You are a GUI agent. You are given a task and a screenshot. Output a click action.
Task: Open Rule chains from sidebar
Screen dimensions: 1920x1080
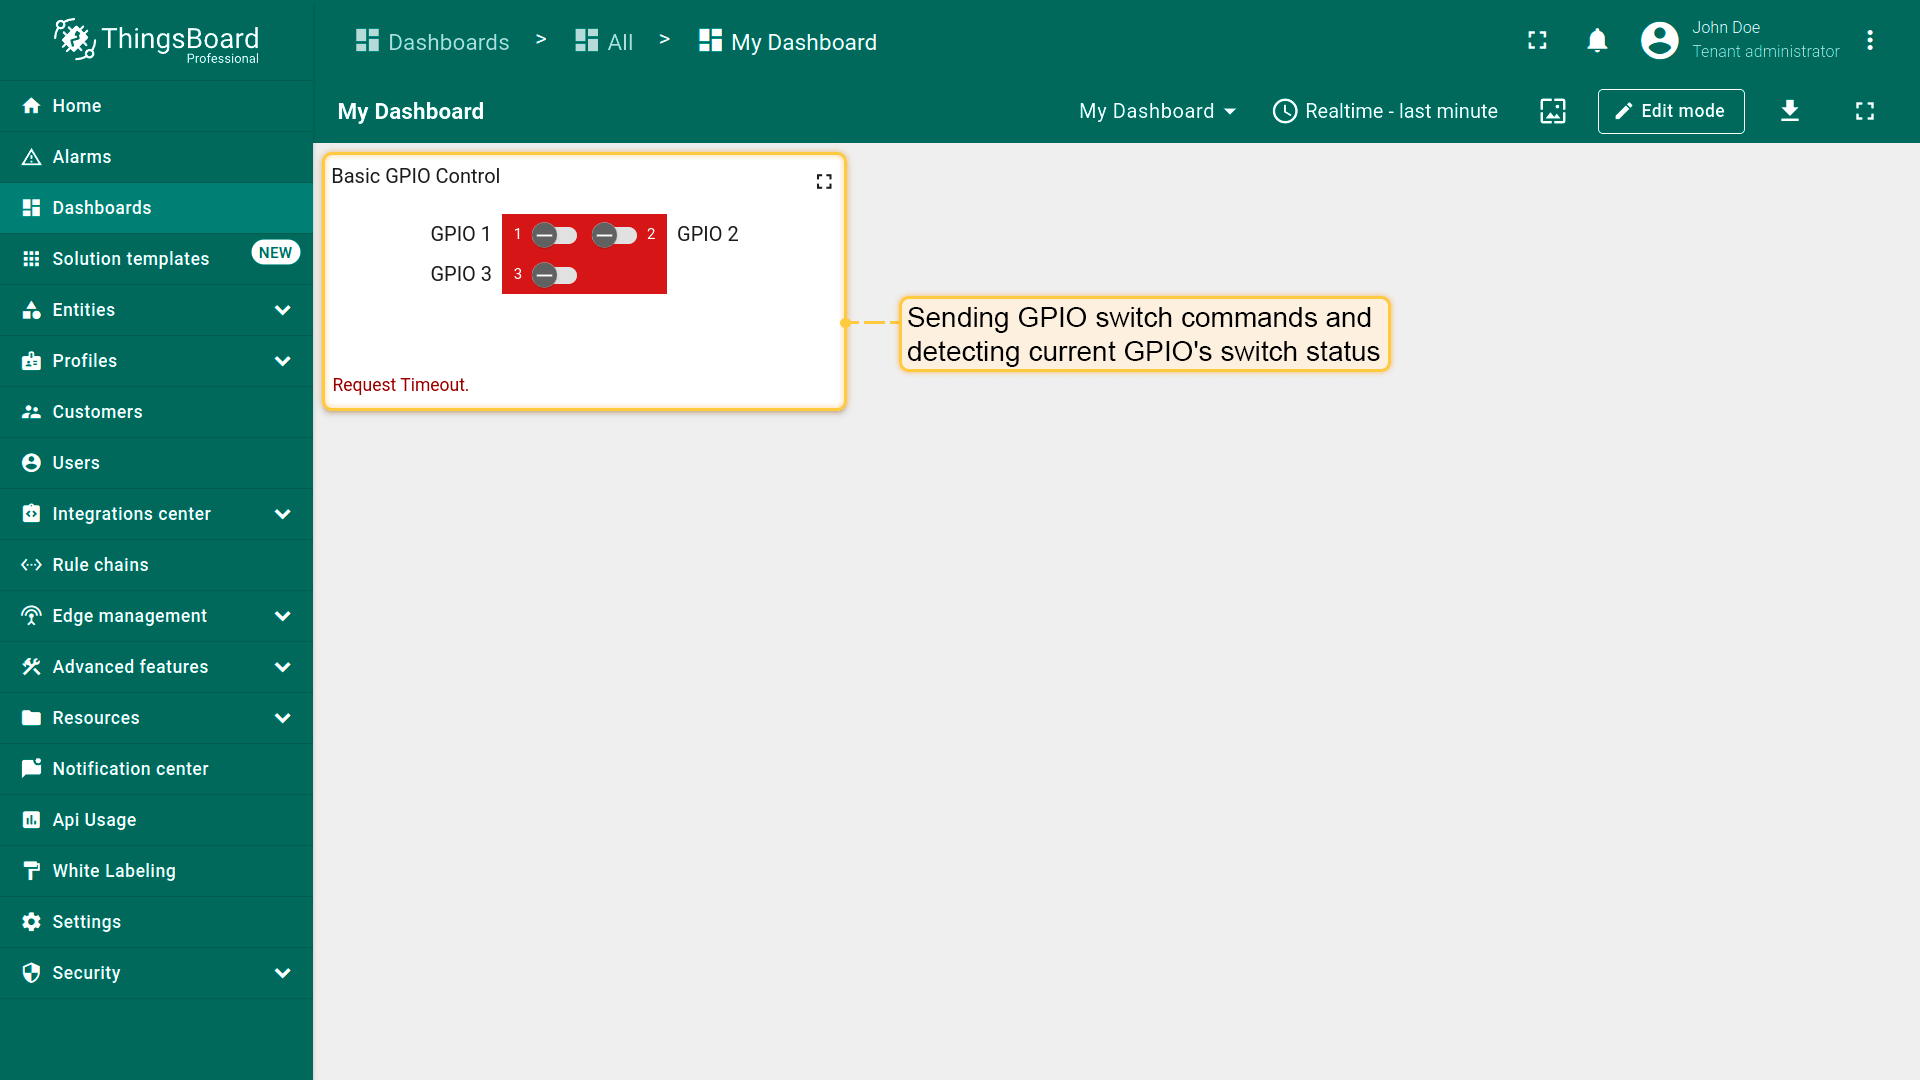point(100,565)
